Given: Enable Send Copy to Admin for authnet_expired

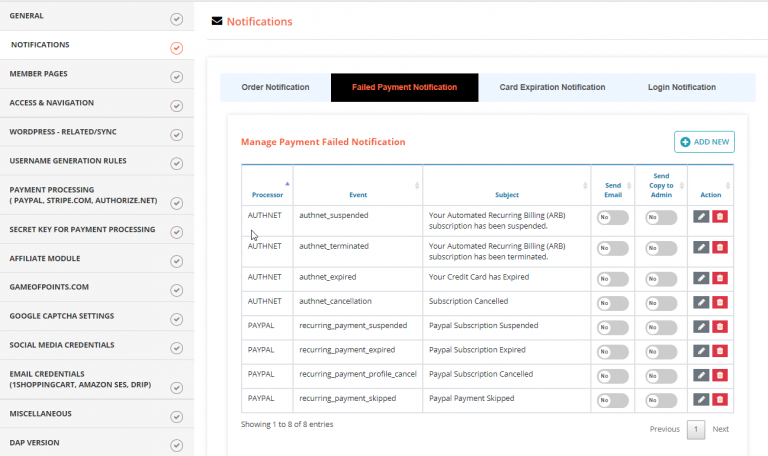Looking at the screenshot, I should point(660,278).
